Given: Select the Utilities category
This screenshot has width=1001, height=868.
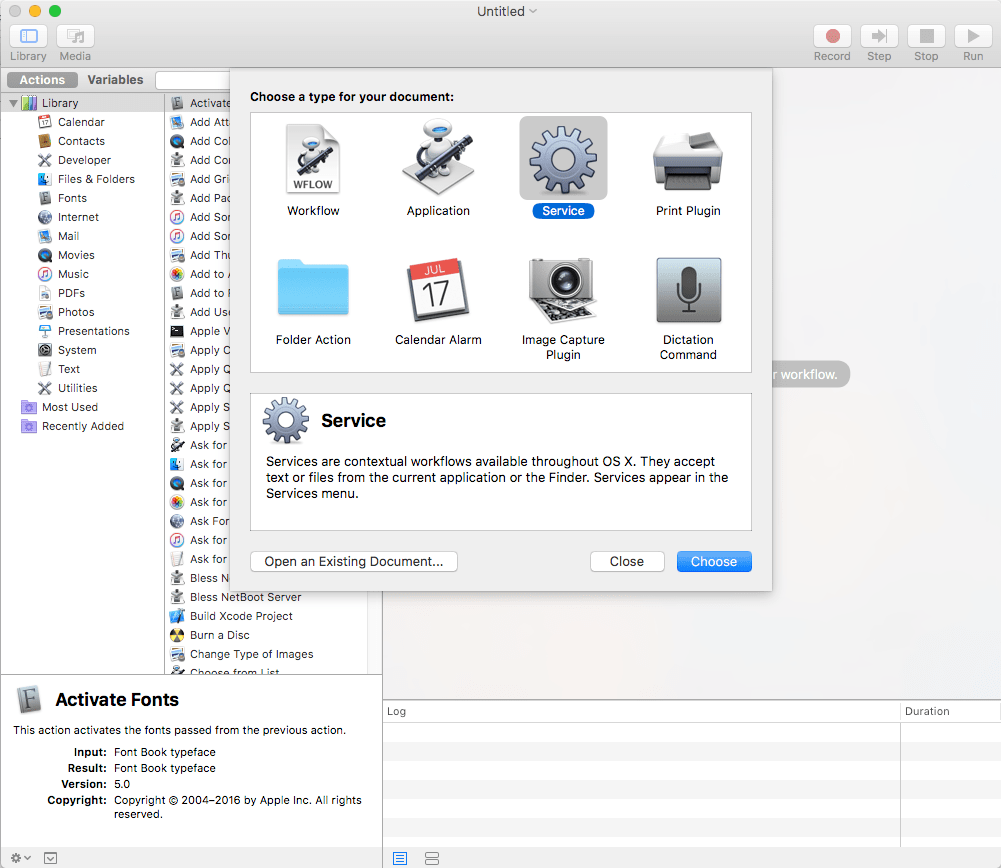Looking at the screenshot, I should tap(77, 388).
